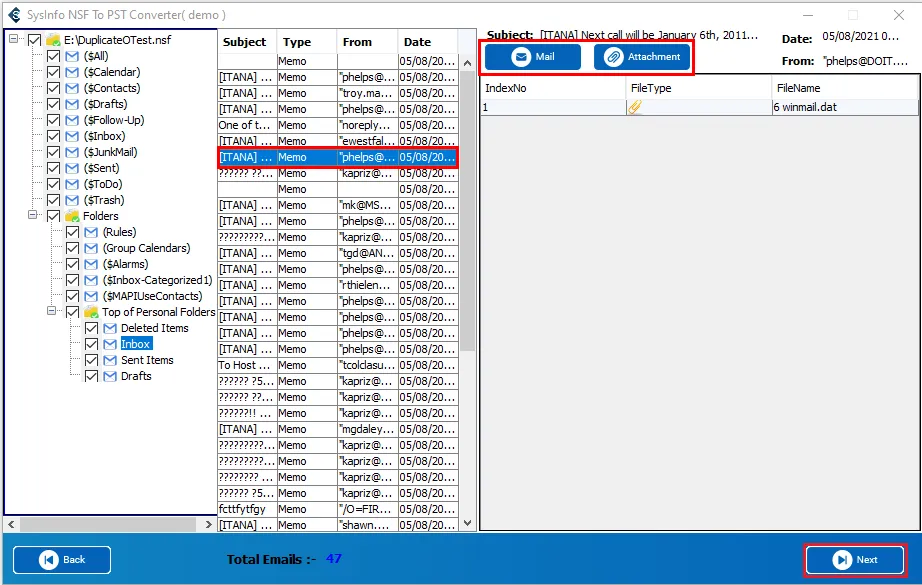This screenshot has width=922, height=585.
Task: Uncheck the ($Inbox) folder checkbox
Action: click(x=54, y=136)
